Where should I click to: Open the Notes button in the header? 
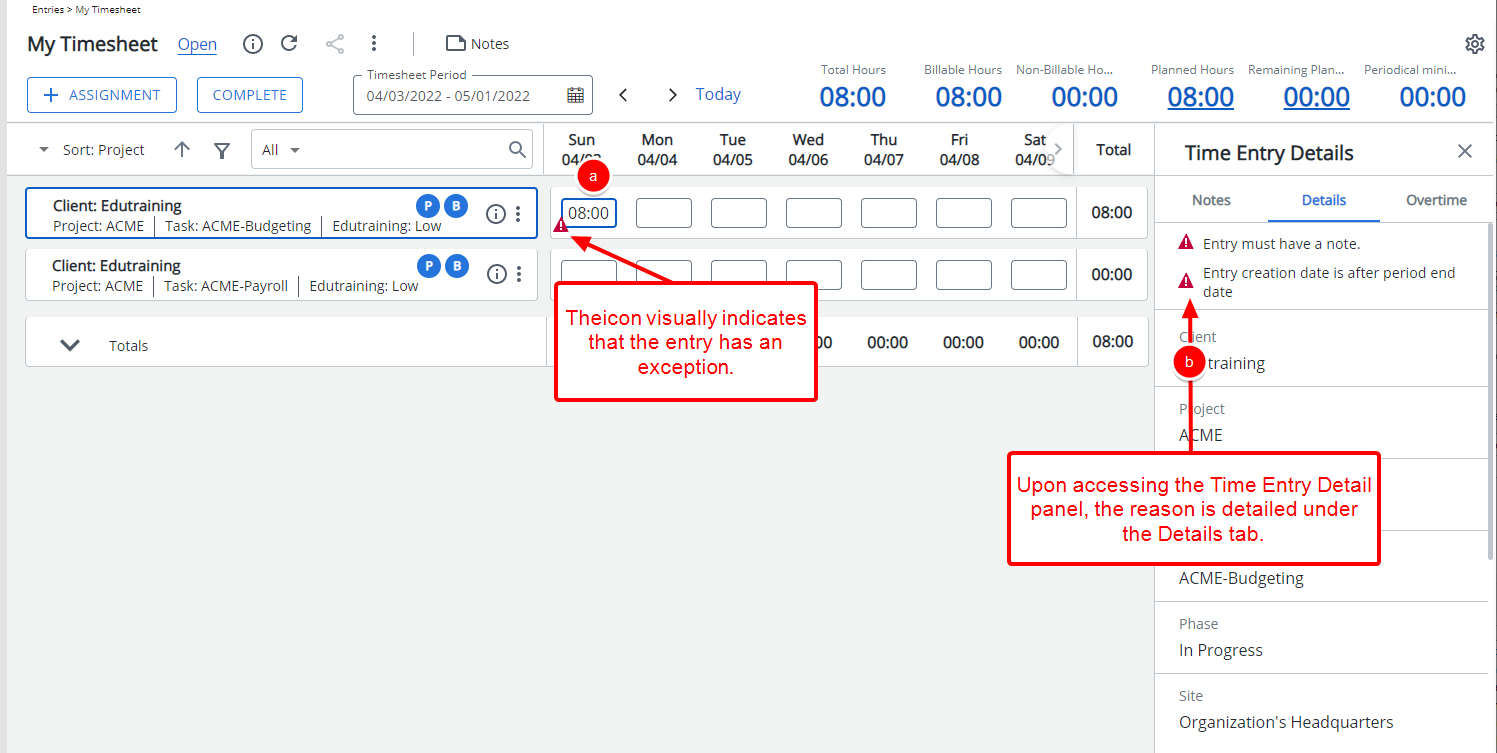(x=477, y=44)
